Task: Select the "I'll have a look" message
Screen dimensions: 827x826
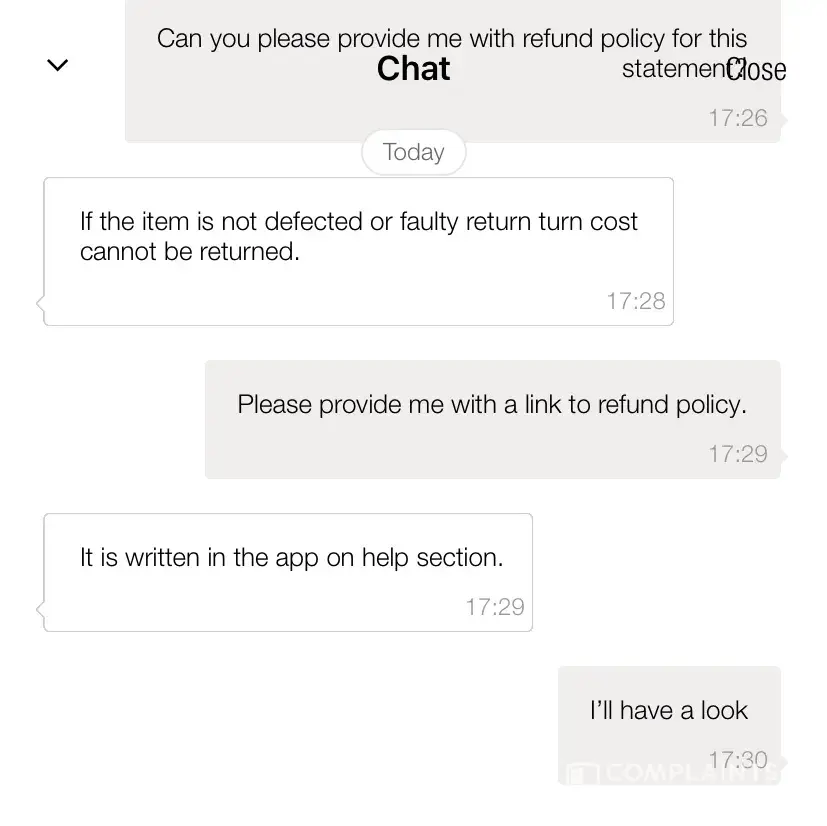Action: click(x=668, y=710)
